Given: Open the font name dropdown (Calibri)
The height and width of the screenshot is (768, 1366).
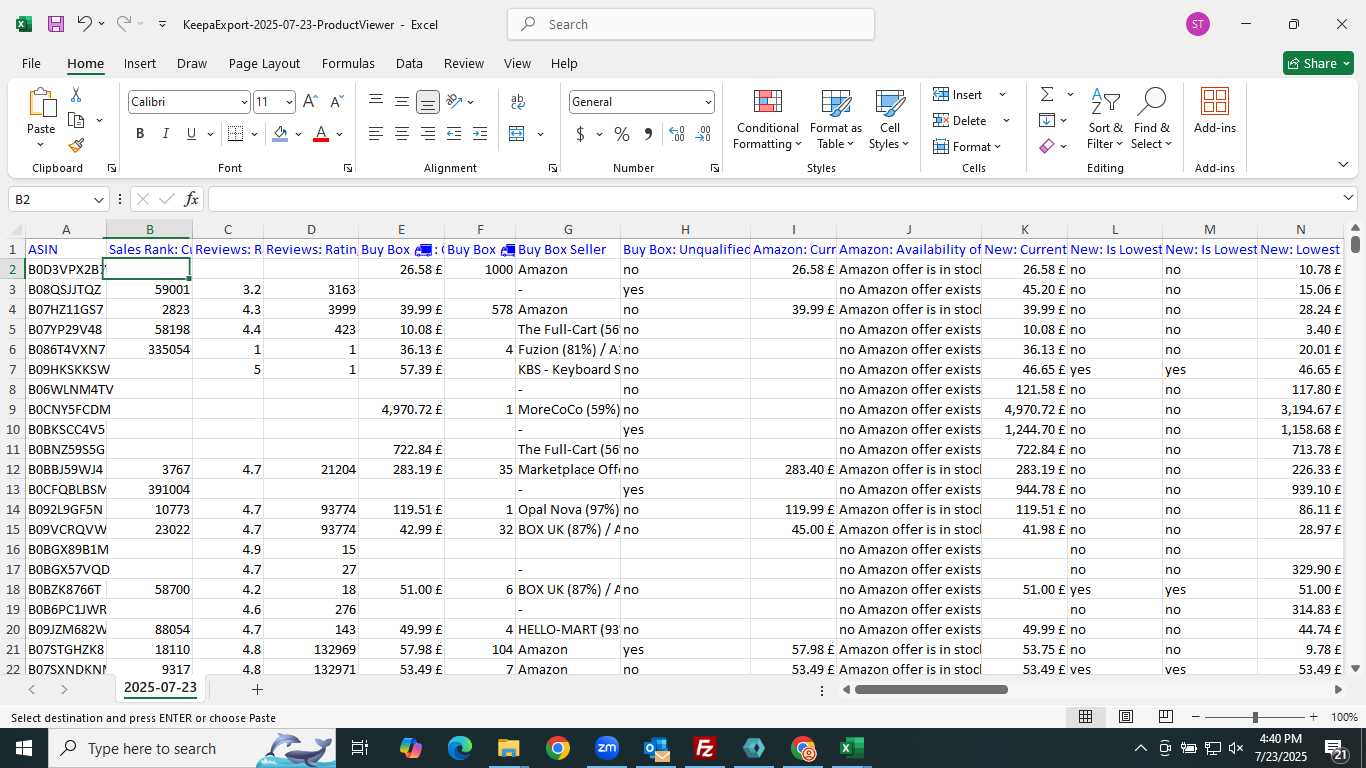Looking at the screenshot, I should [x=243, y=102].
